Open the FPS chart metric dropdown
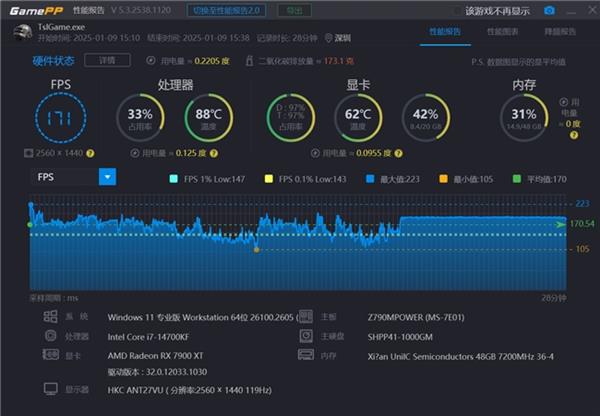 107,177
